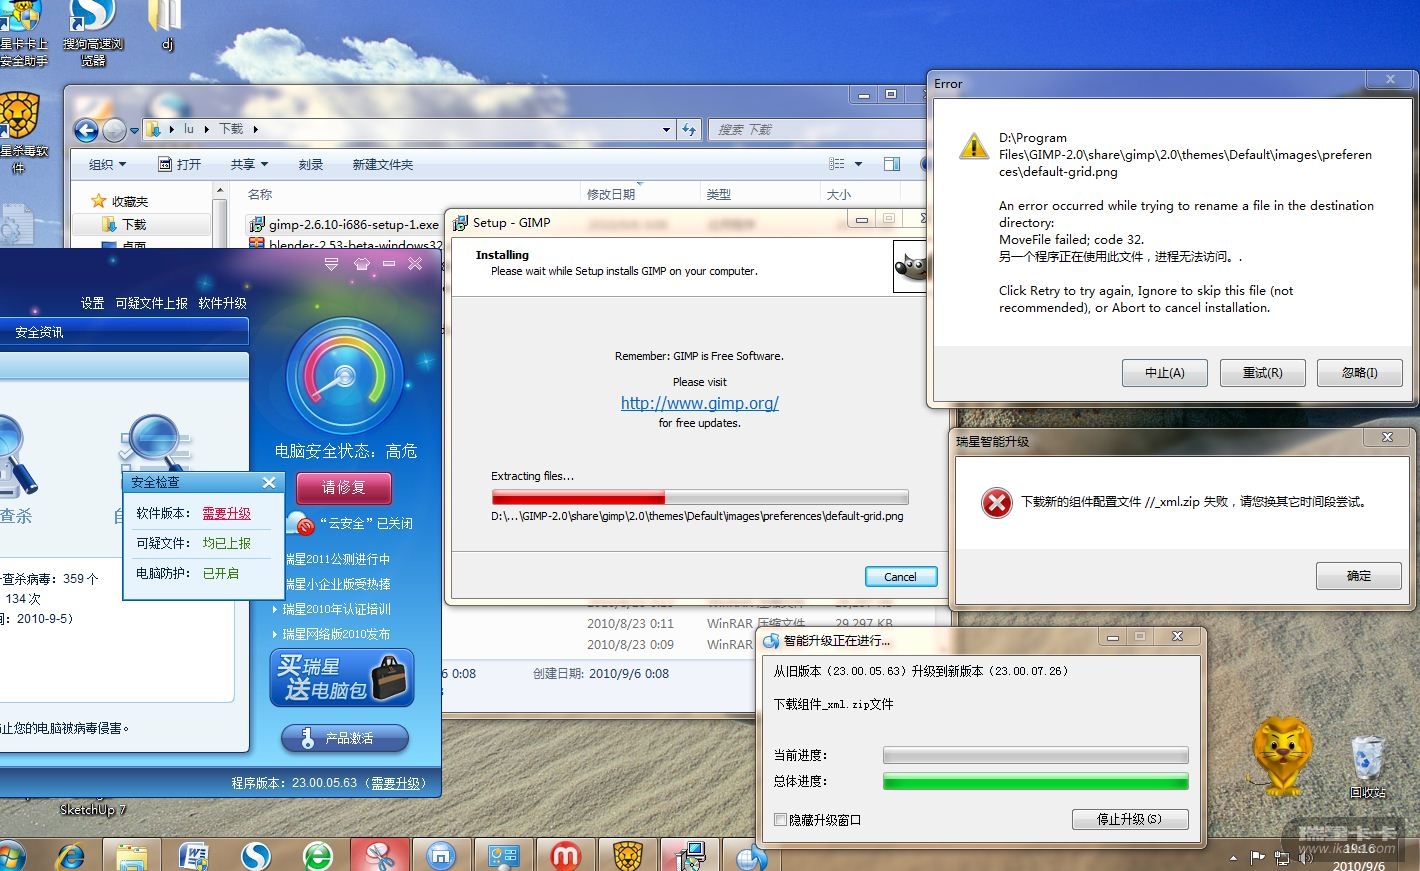
Task: Open Word from the taskbar
Action: pos(193,856)
